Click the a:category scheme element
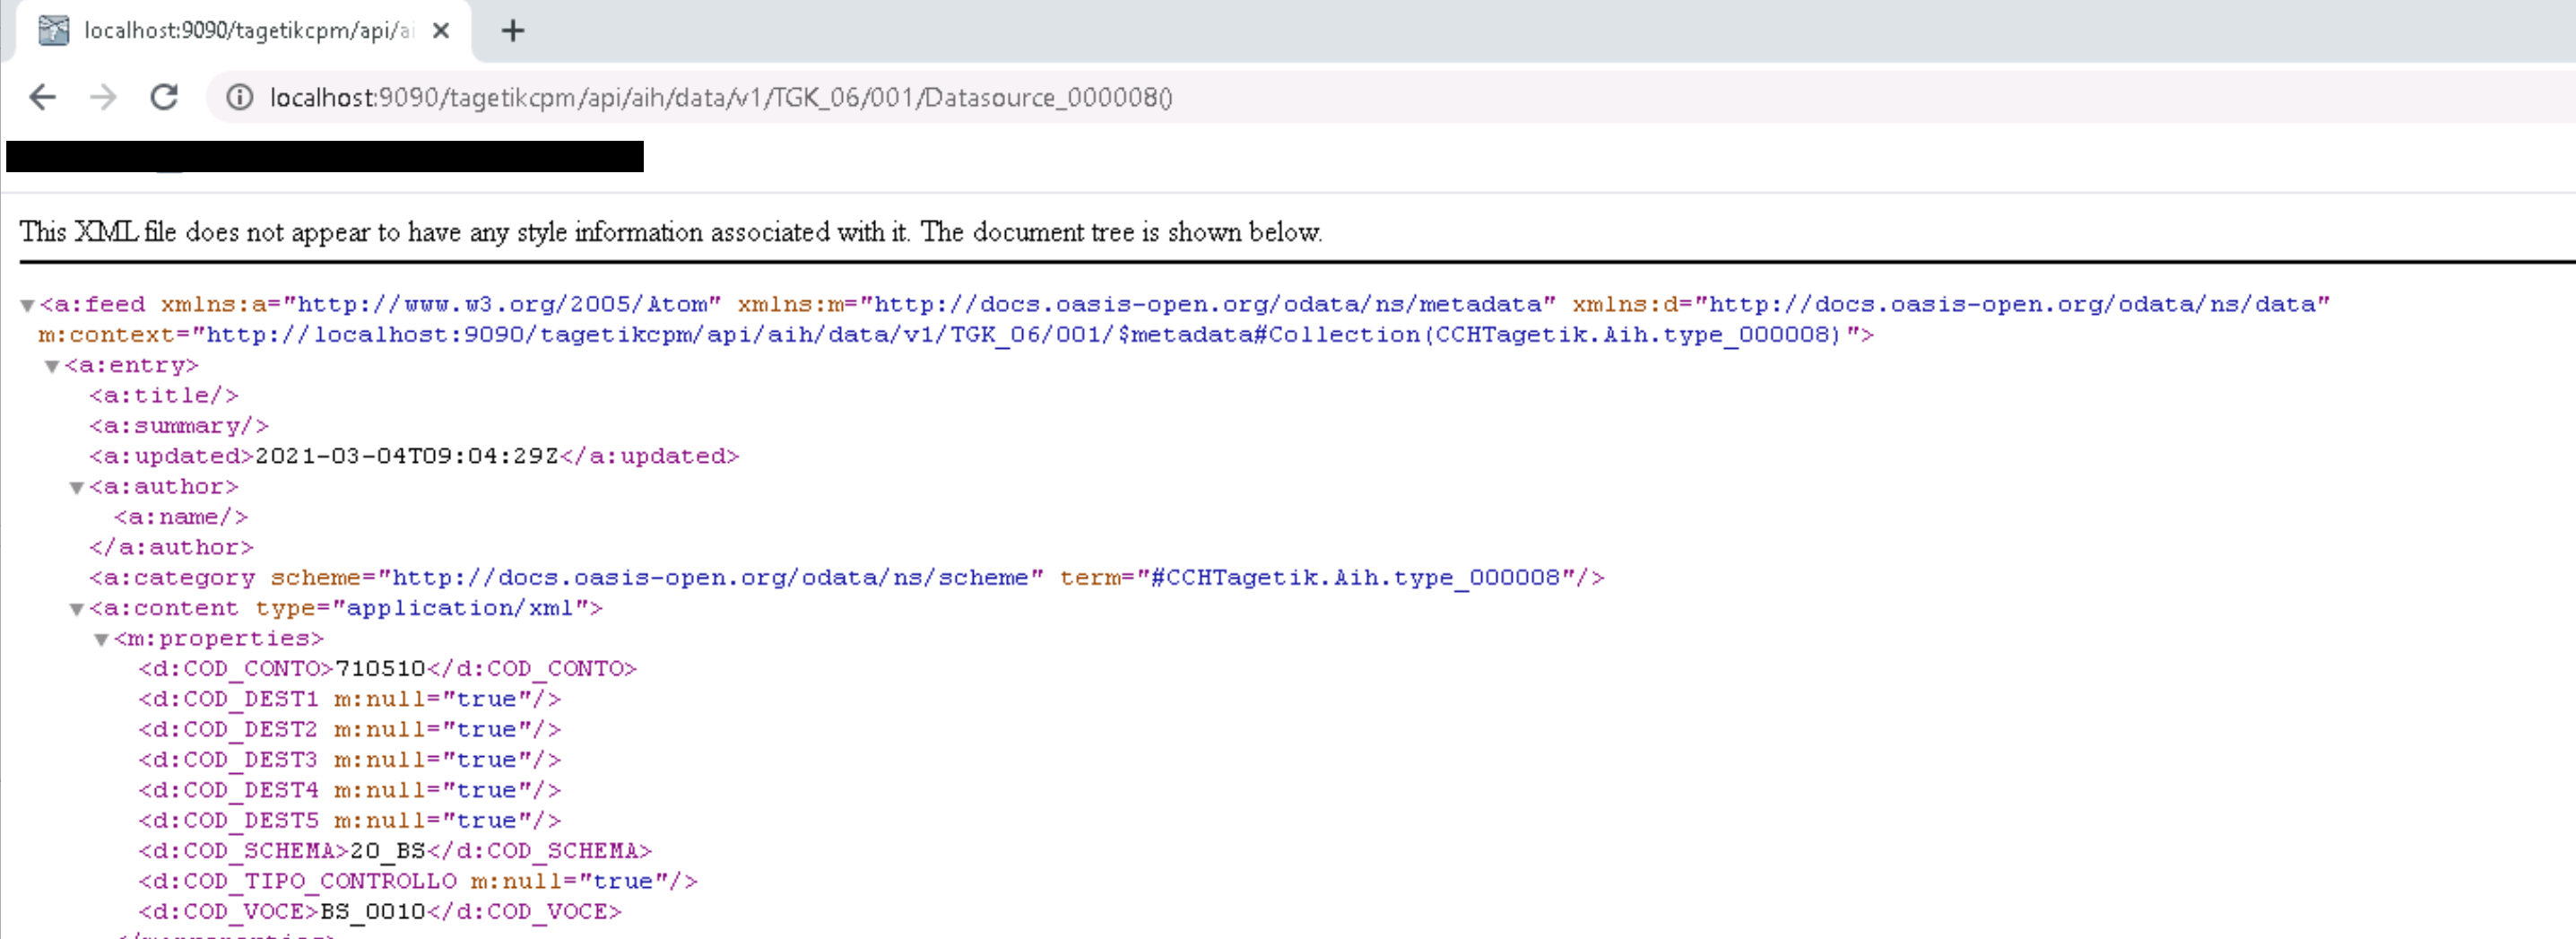Image resolution: width=2576 pixels, height=939 pixels. [846, 578]
